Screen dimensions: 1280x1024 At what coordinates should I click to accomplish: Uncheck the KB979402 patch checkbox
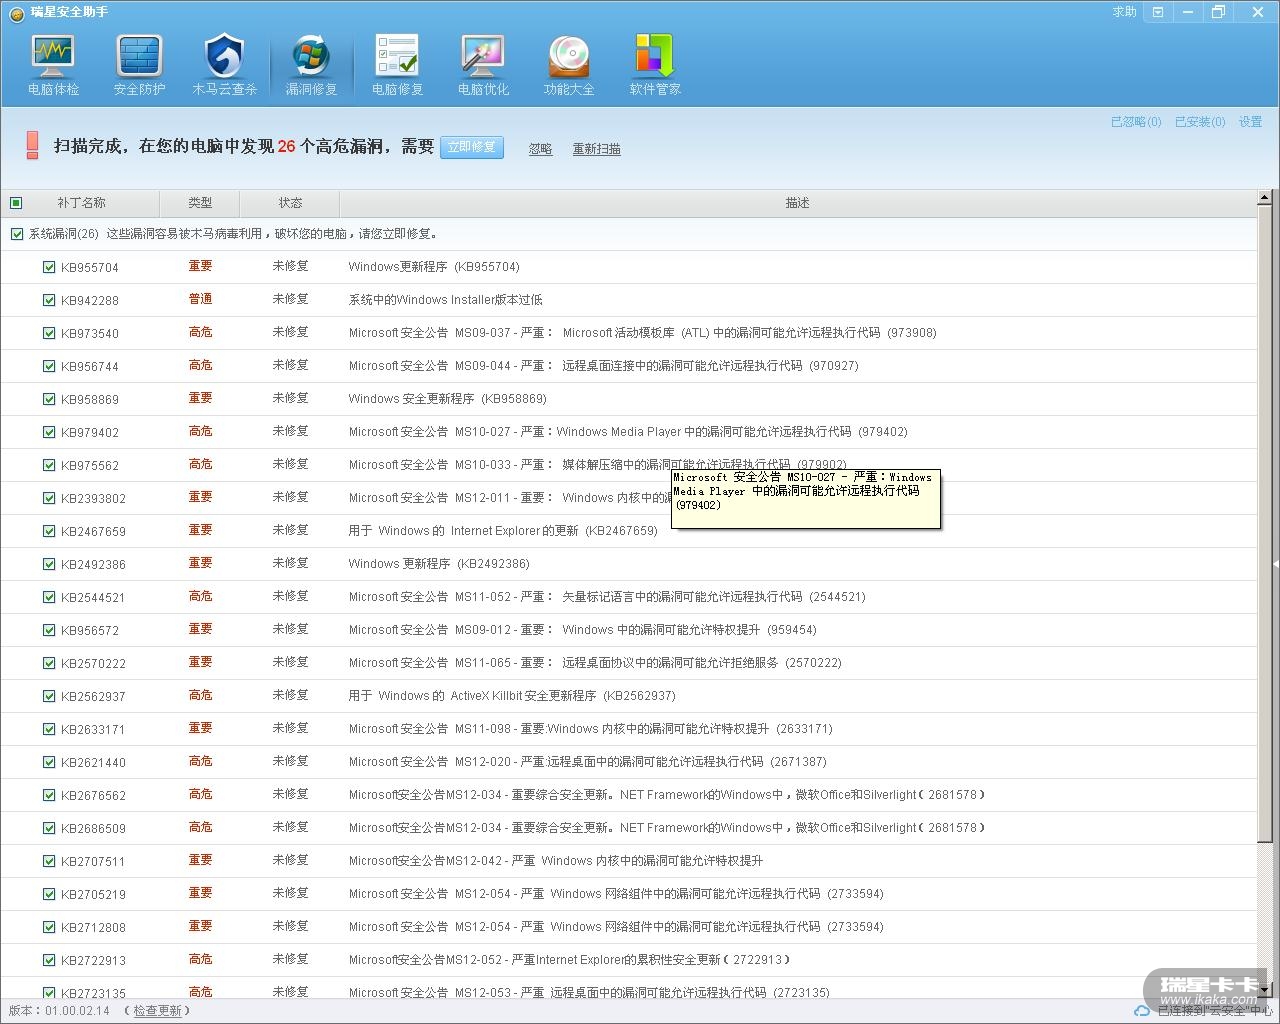click(x=49, y=432)
